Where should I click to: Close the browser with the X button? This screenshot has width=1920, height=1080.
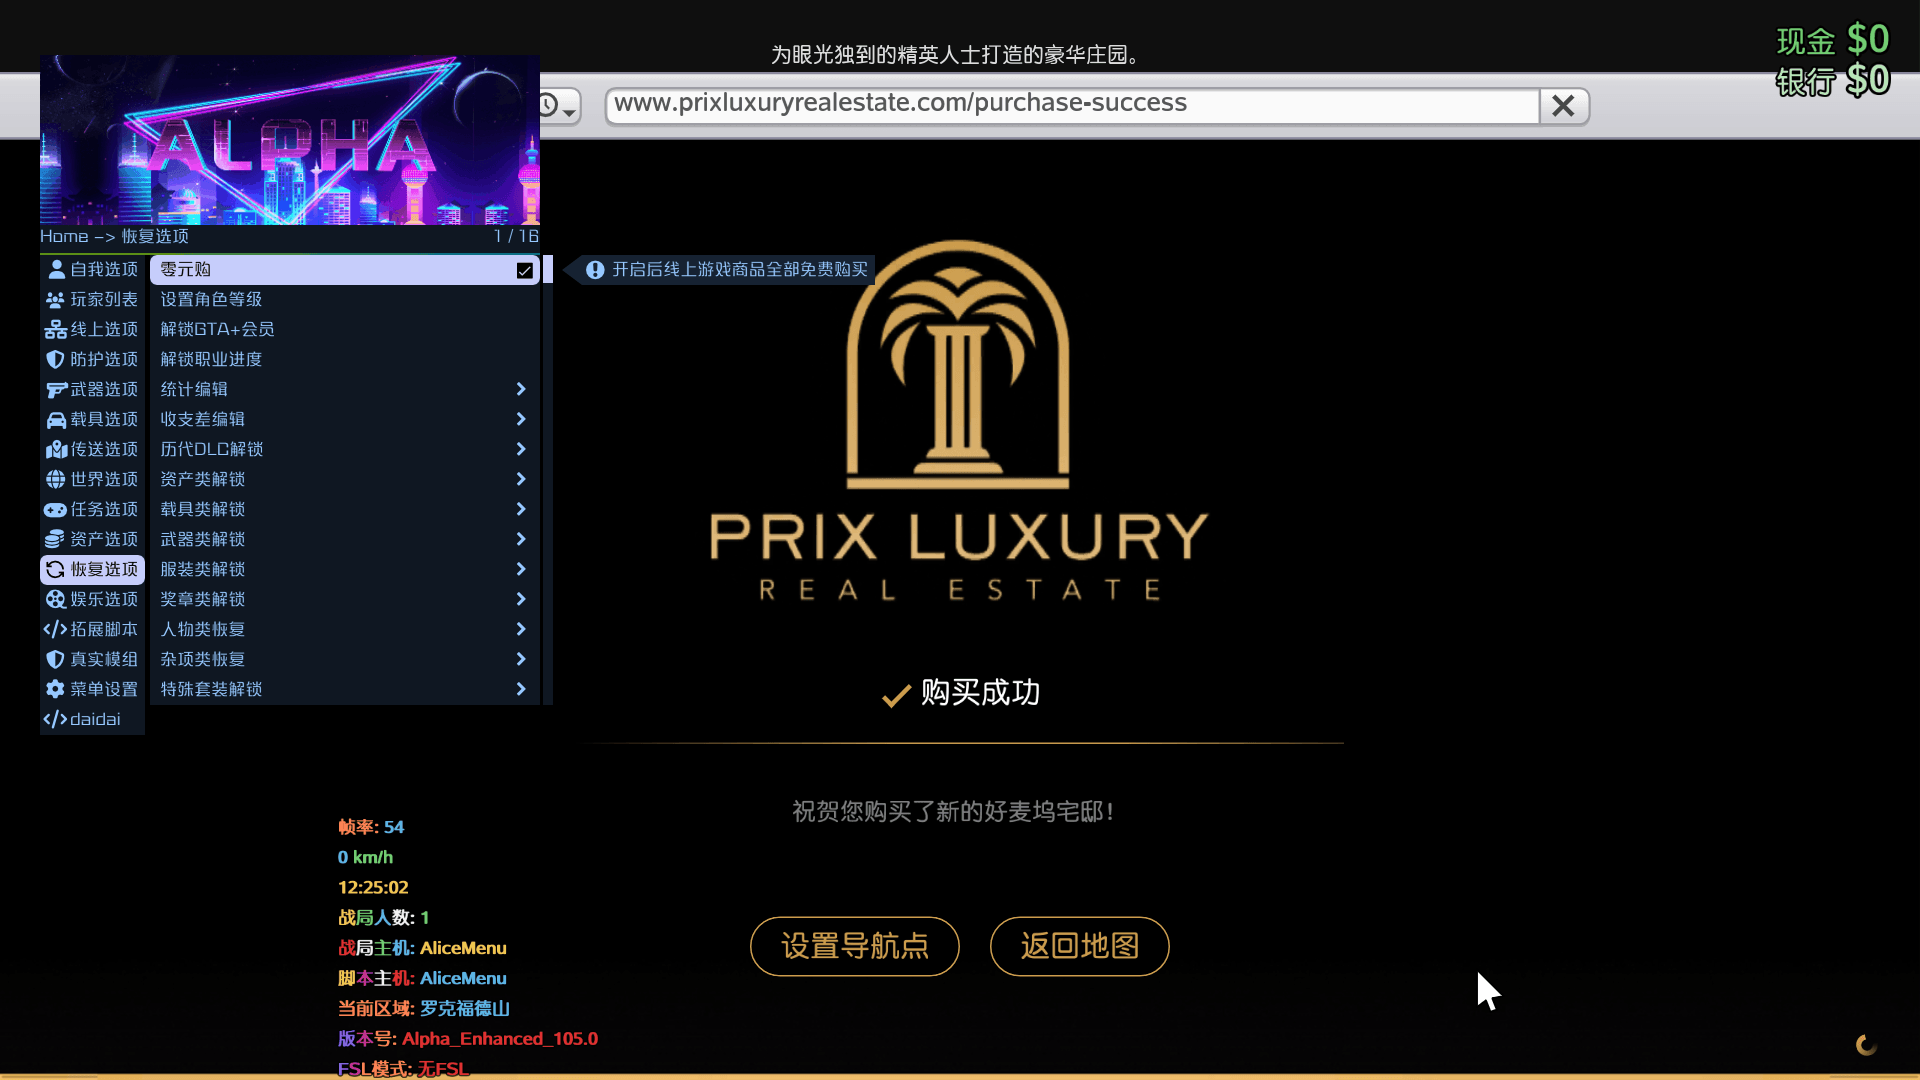(x=1564, y=106)
